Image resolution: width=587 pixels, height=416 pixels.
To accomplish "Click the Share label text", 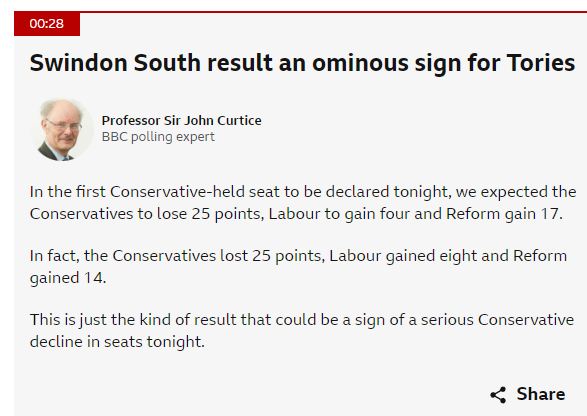I will click(541, 394).
